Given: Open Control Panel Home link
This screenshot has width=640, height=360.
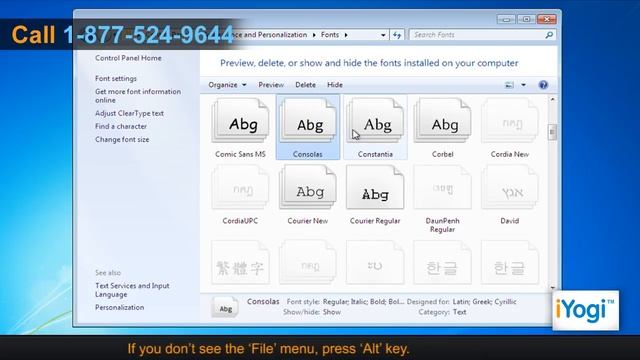Looking at the screenshot, I should [128, 58].
